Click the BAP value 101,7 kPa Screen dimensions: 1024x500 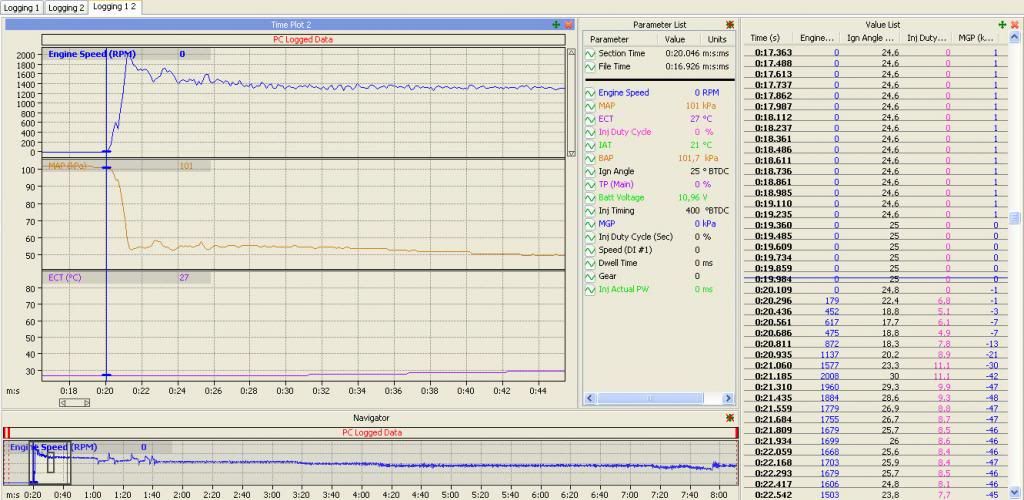click(698, 158)
